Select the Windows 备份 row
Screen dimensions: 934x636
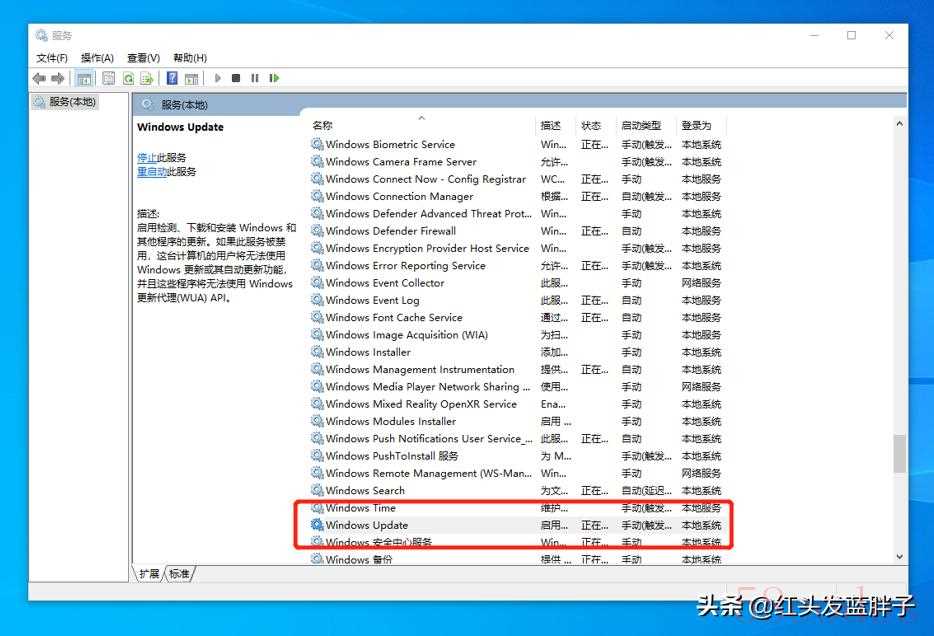pos(516,559)
